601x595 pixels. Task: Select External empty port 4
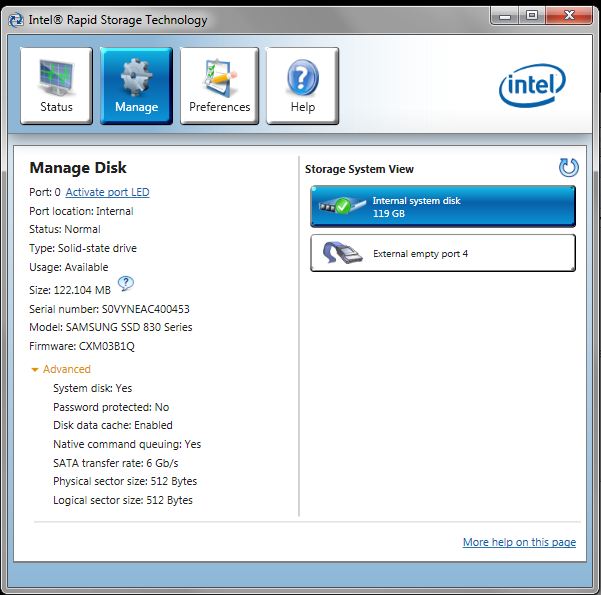[x=443, y=253]
